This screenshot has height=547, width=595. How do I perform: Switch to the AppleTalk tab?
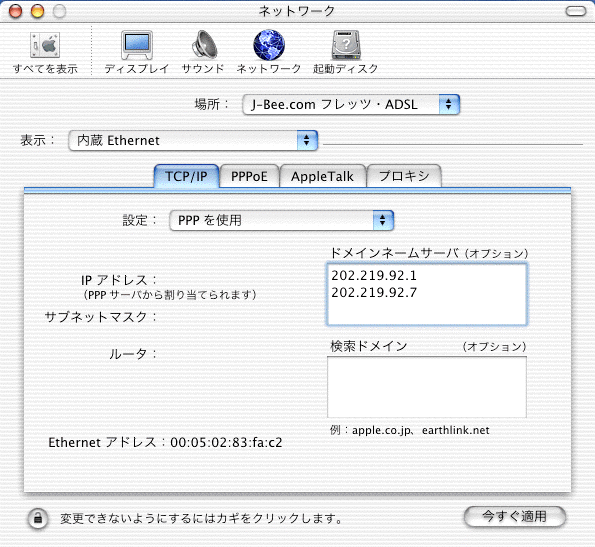click(323, 176)
